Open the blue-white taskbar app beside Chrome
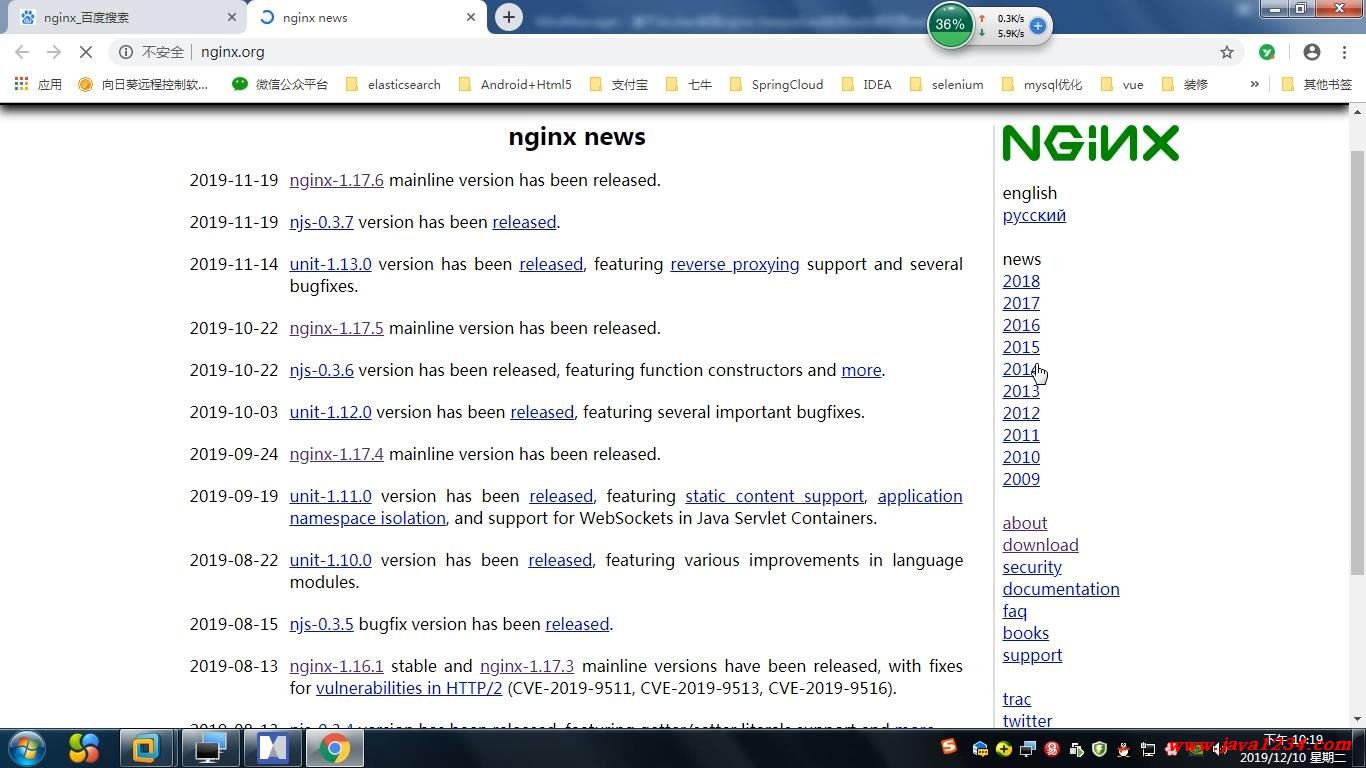This screenshot has height=768, width=1366. (x=272, y=748)
